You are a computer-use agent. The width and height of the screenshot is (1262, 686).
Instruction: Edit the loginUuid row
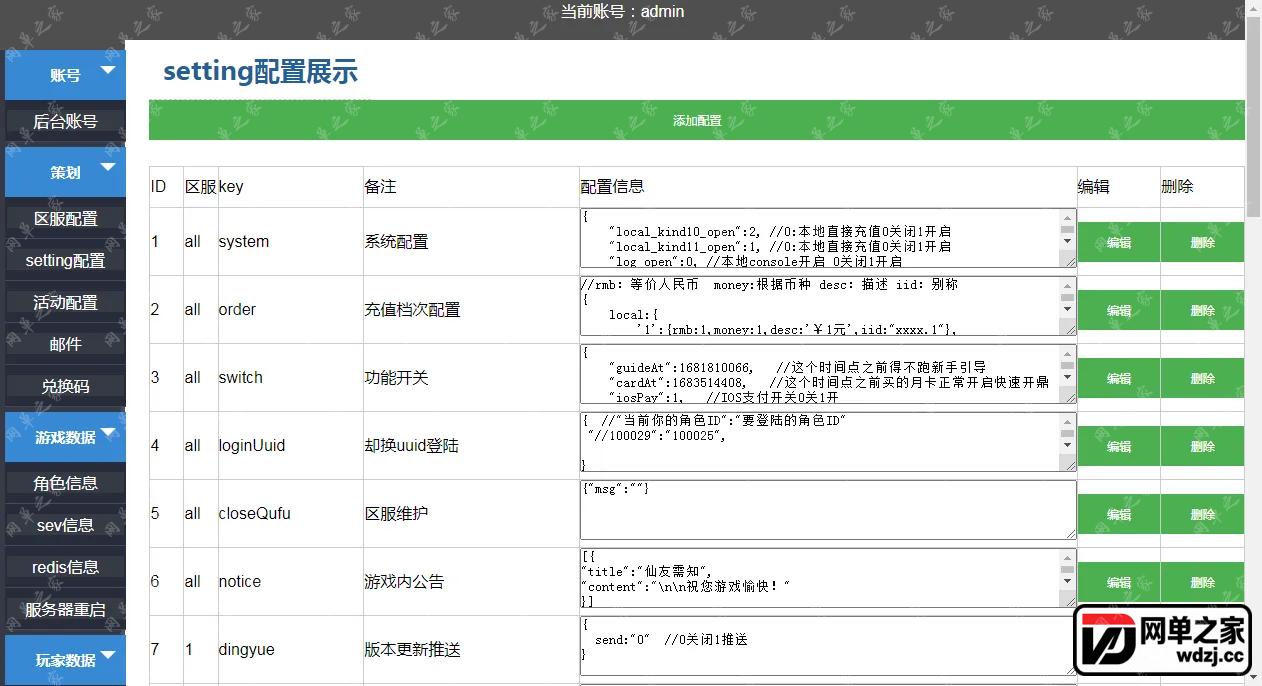1118,446
